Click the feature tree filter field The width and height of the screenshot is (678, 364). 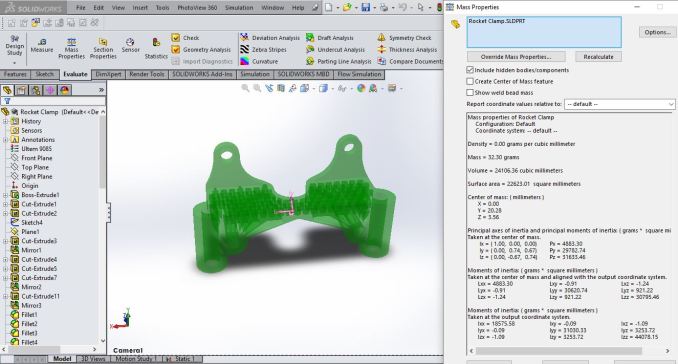(x=53, y=101)
